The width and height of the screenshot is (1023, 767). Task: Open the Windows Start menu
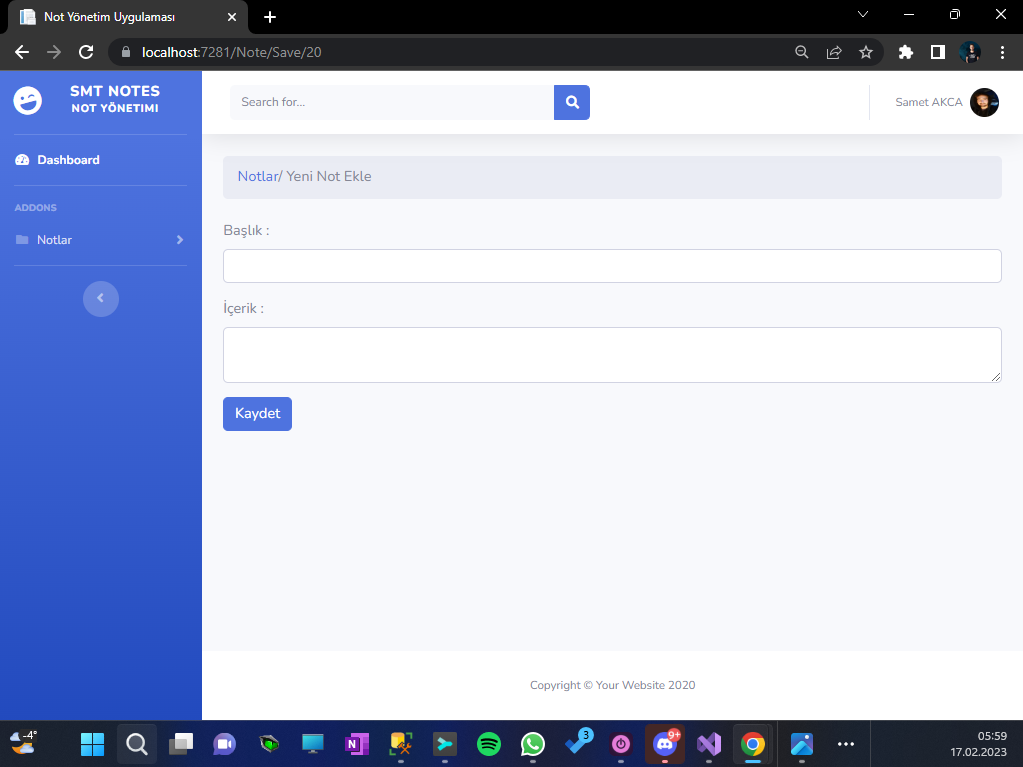click(92, 744)
